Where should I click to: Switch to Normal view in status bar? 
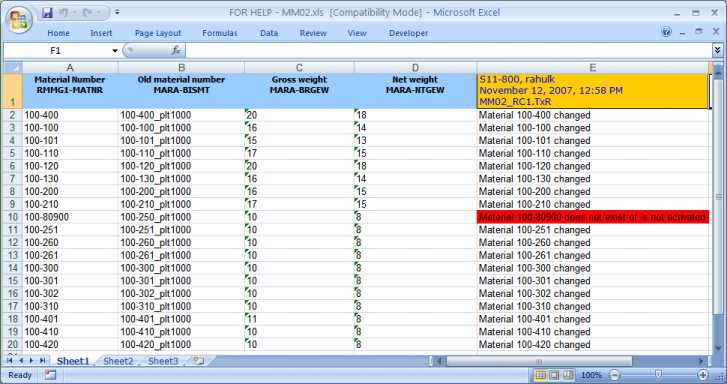[540, 375]
